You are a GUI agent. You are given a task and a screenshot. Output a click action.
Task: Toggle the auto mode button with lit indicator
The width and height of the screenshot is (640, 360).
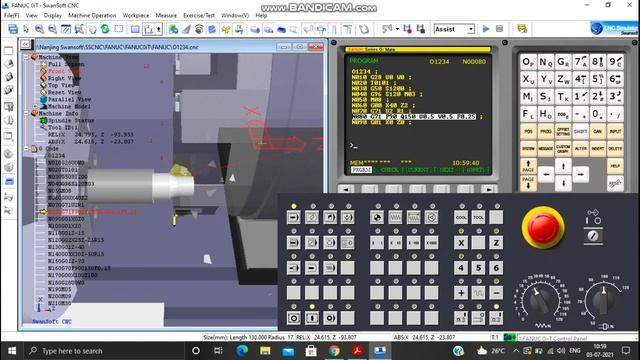[x=293, y=218]
